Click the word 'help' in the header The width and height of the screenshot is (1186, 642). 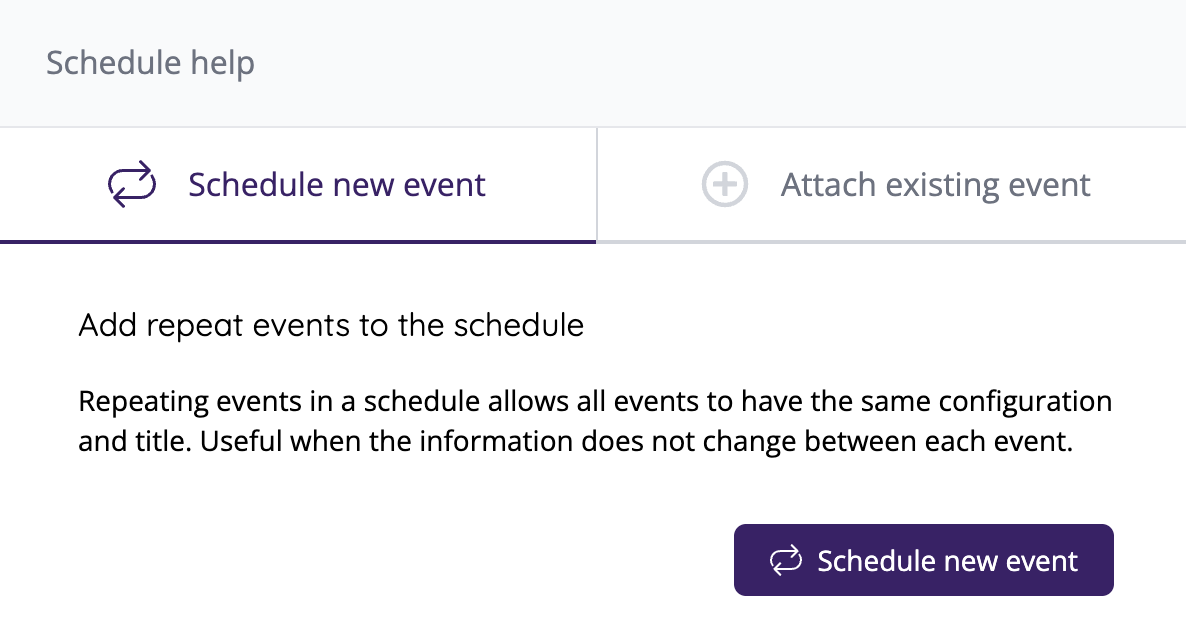(x=222, y=63)
